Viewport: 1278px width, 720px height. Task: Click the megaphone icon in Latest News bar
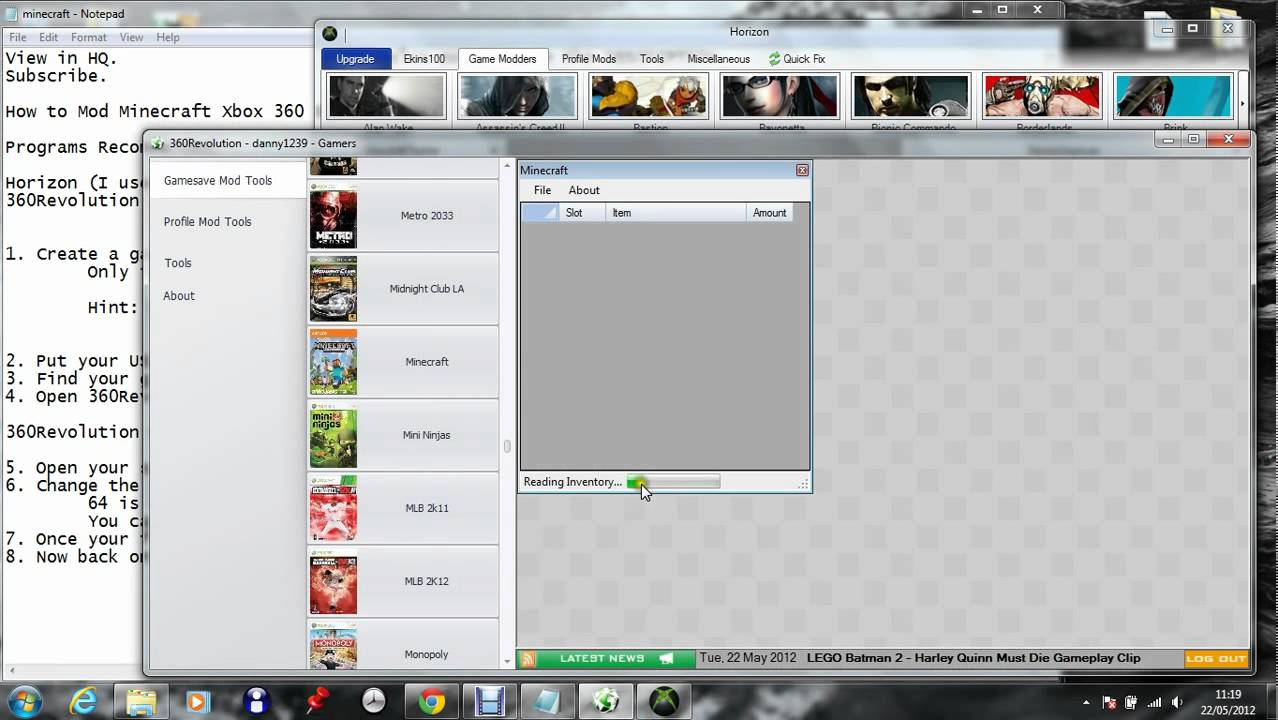point(667,659)
